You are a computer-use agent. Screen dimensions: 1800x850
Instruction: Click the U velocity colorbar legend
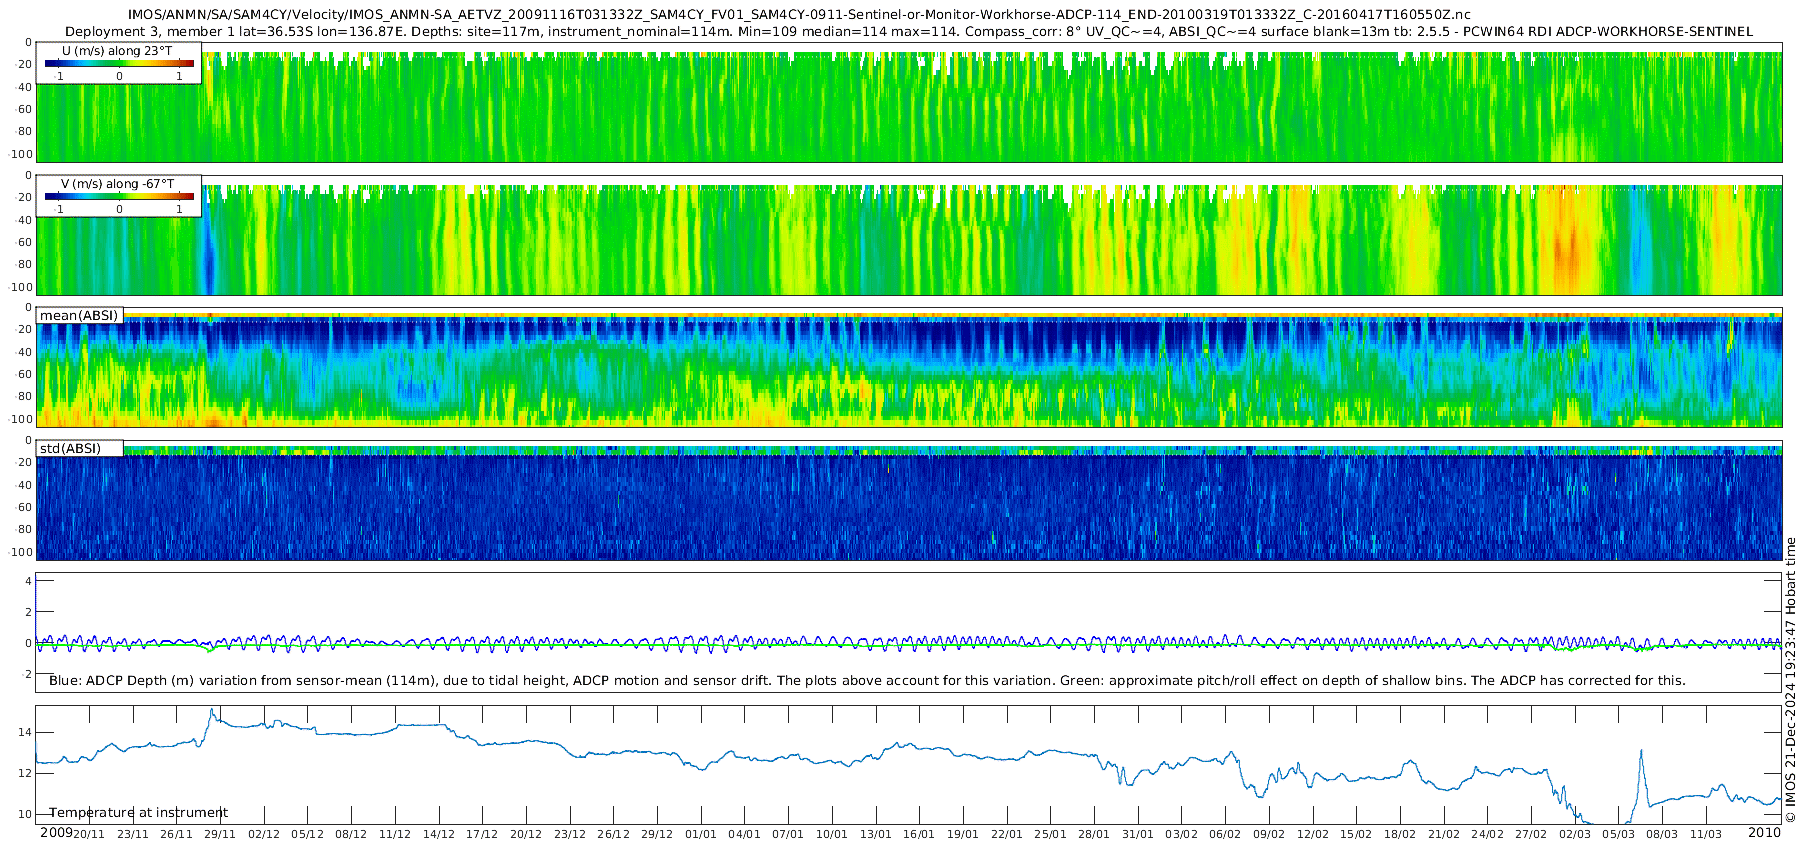119,63
